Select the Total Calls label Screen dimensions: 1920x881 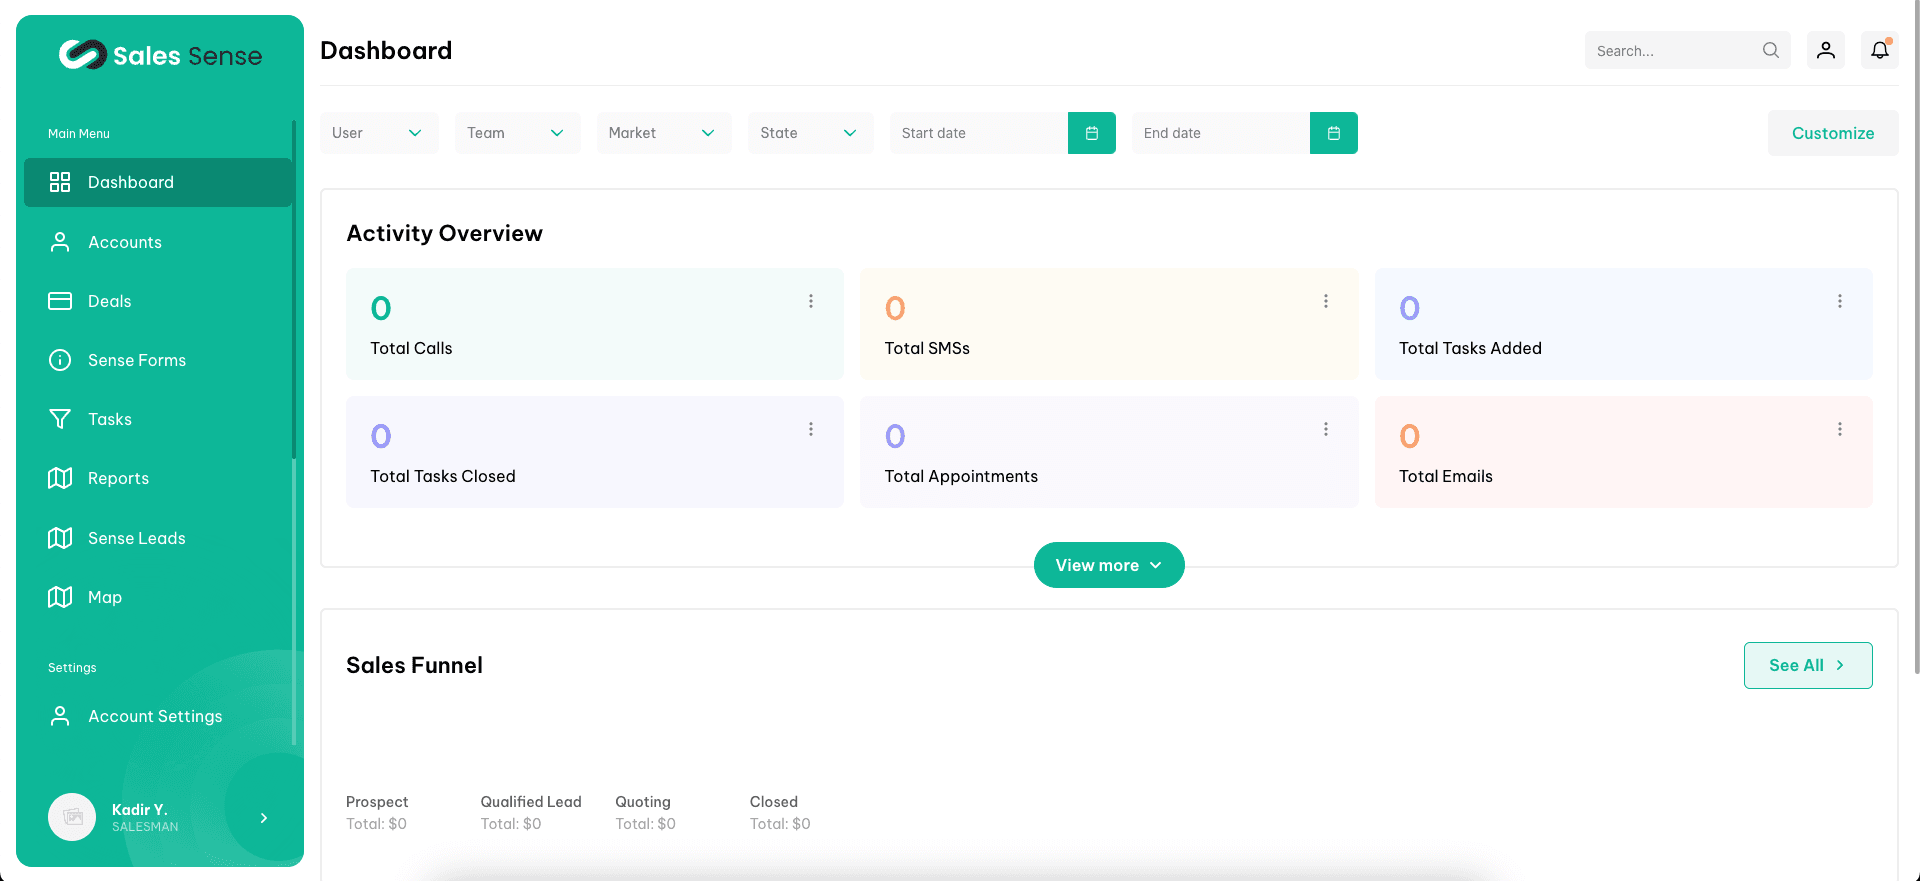point(411,348)
